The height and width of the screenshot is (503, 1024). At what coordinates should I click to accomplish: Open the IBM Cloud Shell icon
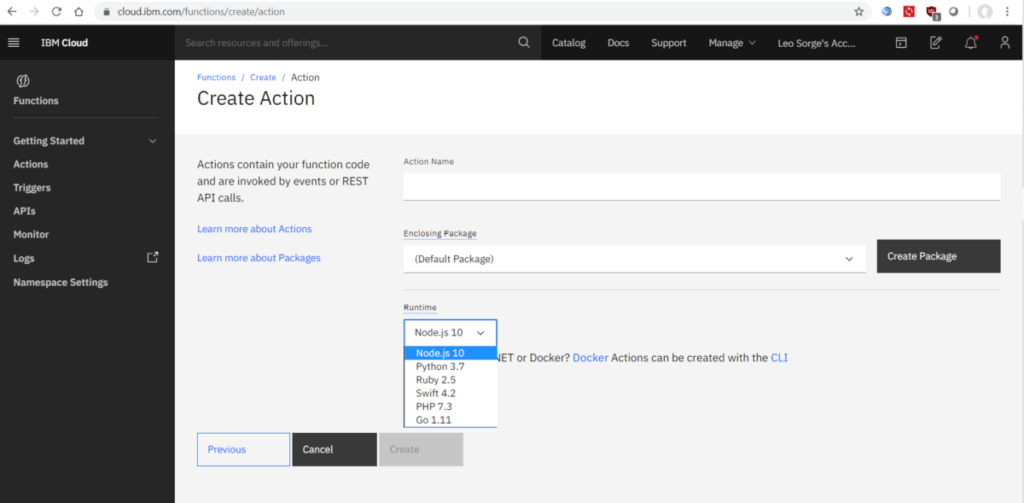pyautogui.click(x=901, y=42)
